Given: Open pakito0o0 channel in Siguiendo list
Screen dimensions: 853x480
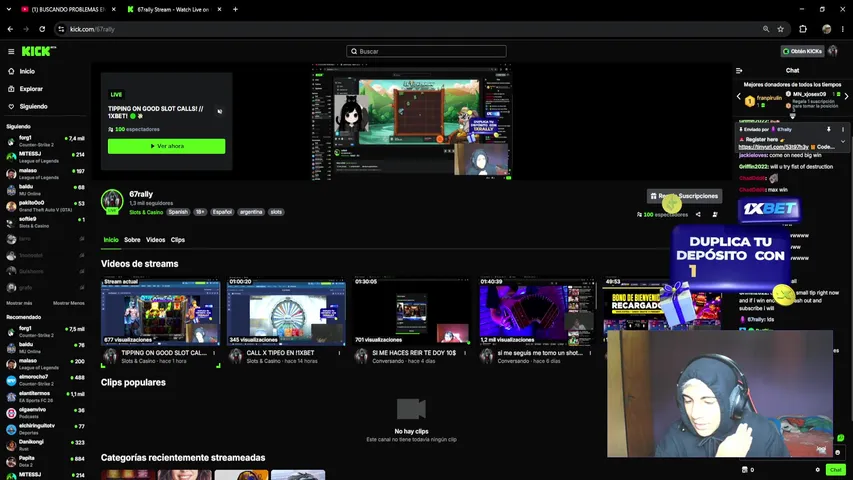Looking at the screenshot, I should [x=46, y=206].
